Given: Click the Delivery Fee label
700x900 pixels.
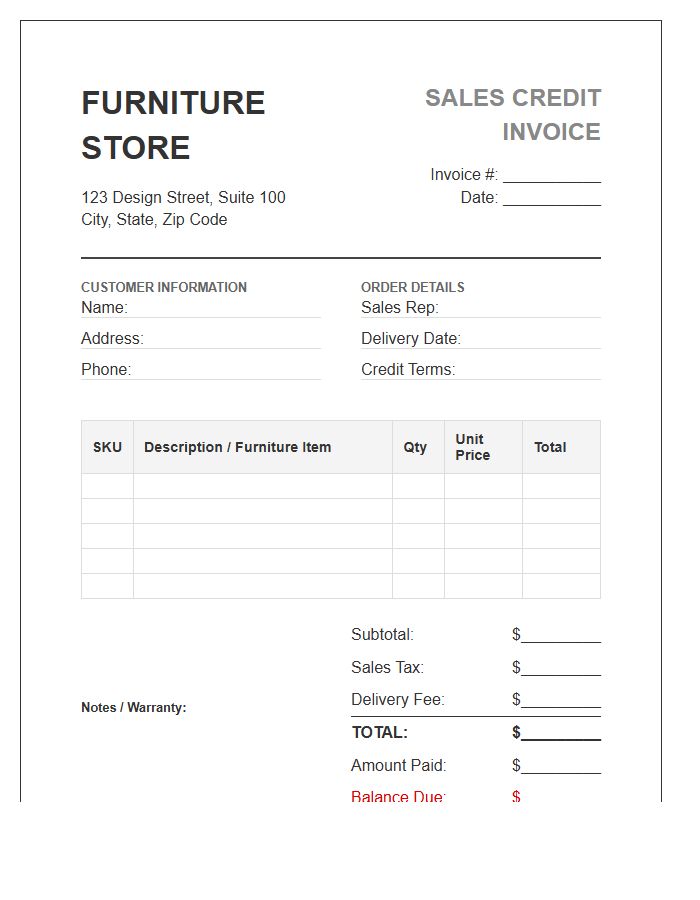Looking at the screenshot, I should click(x=398, y=700).
